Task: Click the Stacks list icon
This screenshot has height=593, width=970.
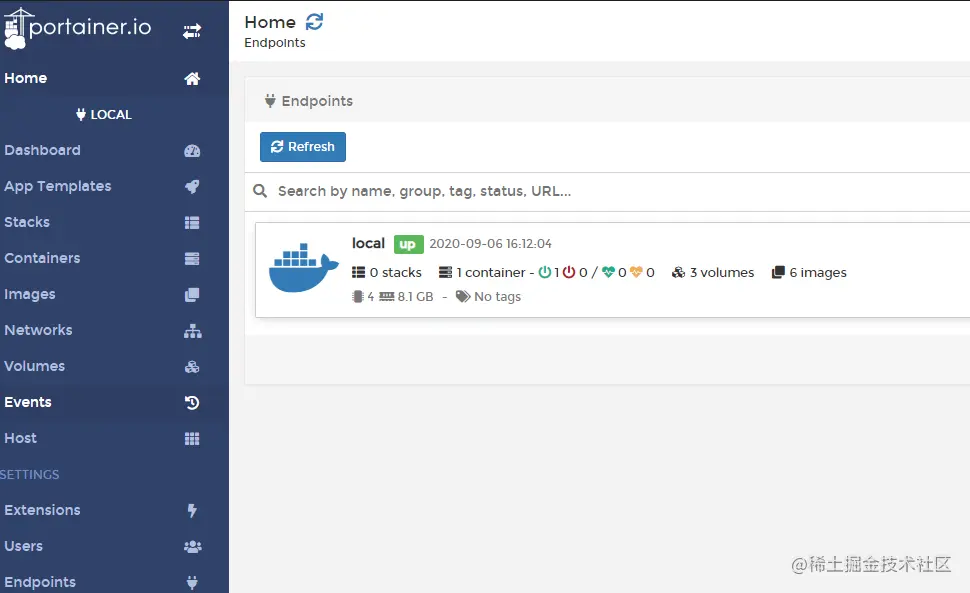Action: [192, 223]
